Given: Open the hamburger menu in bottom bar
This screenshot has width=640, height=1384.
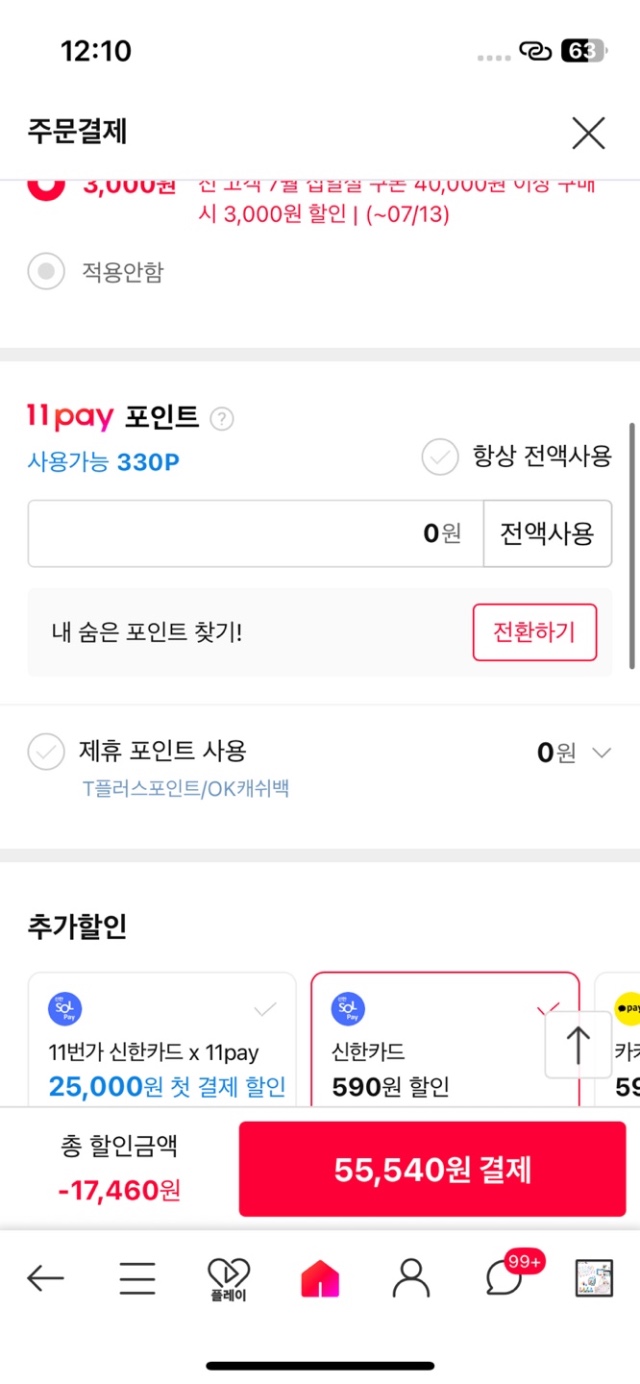Looking at the screenshot, I should pos(137,1277).
